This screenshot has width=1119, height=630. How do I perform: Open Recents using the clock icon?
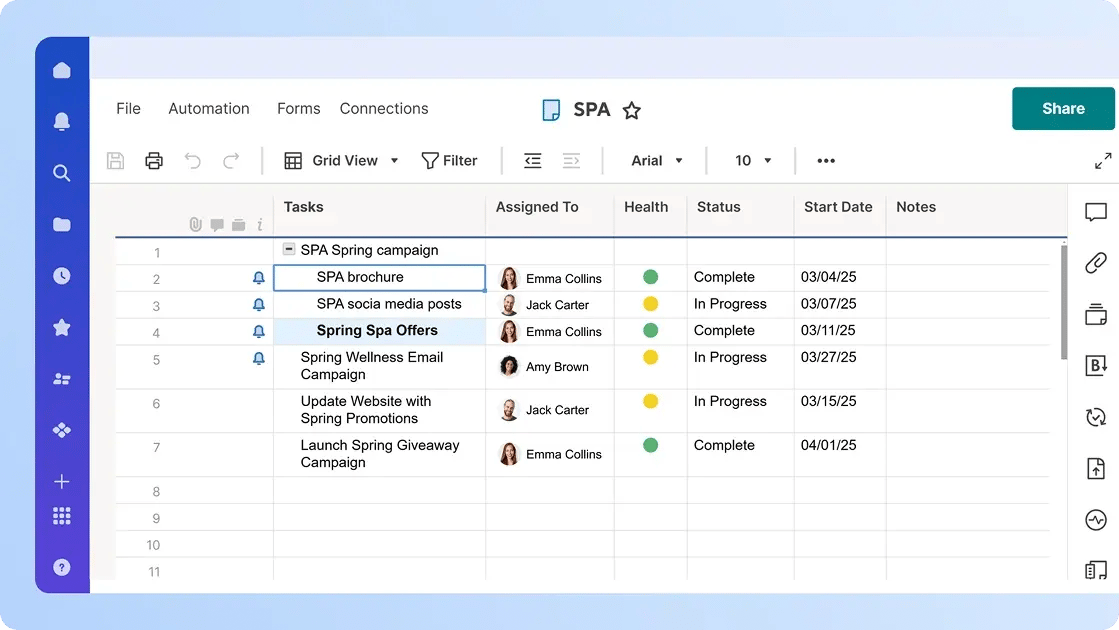point(61,275)
